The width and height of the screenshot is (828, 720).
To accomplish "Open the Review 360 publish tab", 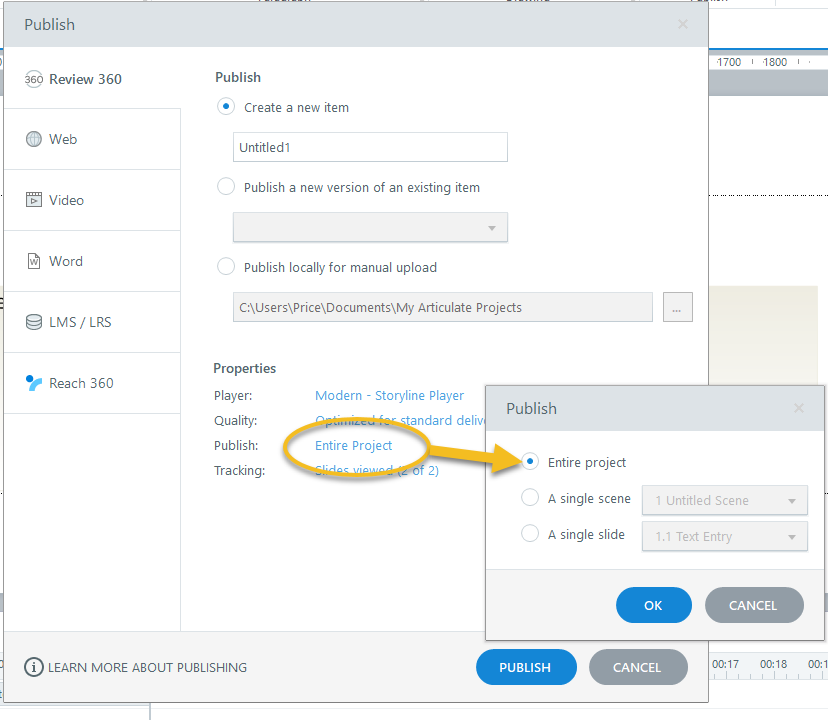I will click(85, 79).
